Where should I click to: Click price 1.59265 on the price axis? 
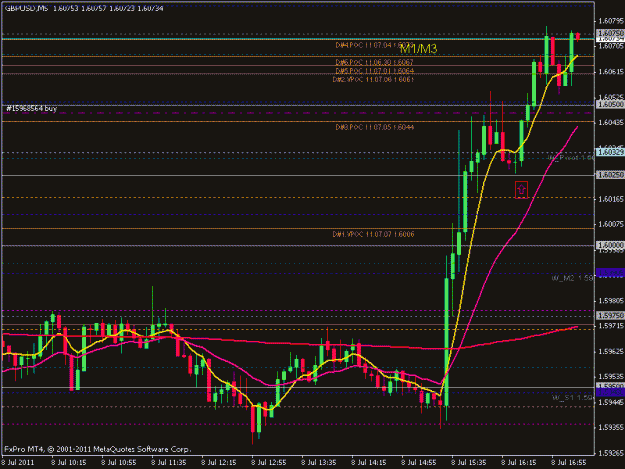point(611,453)
